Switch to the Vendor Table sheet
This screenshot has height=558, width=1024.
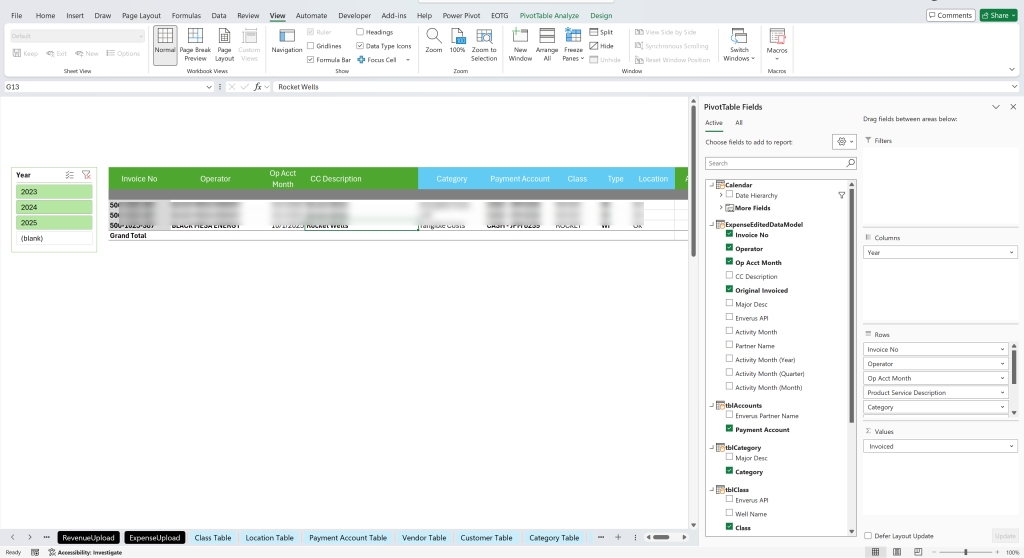424,538
